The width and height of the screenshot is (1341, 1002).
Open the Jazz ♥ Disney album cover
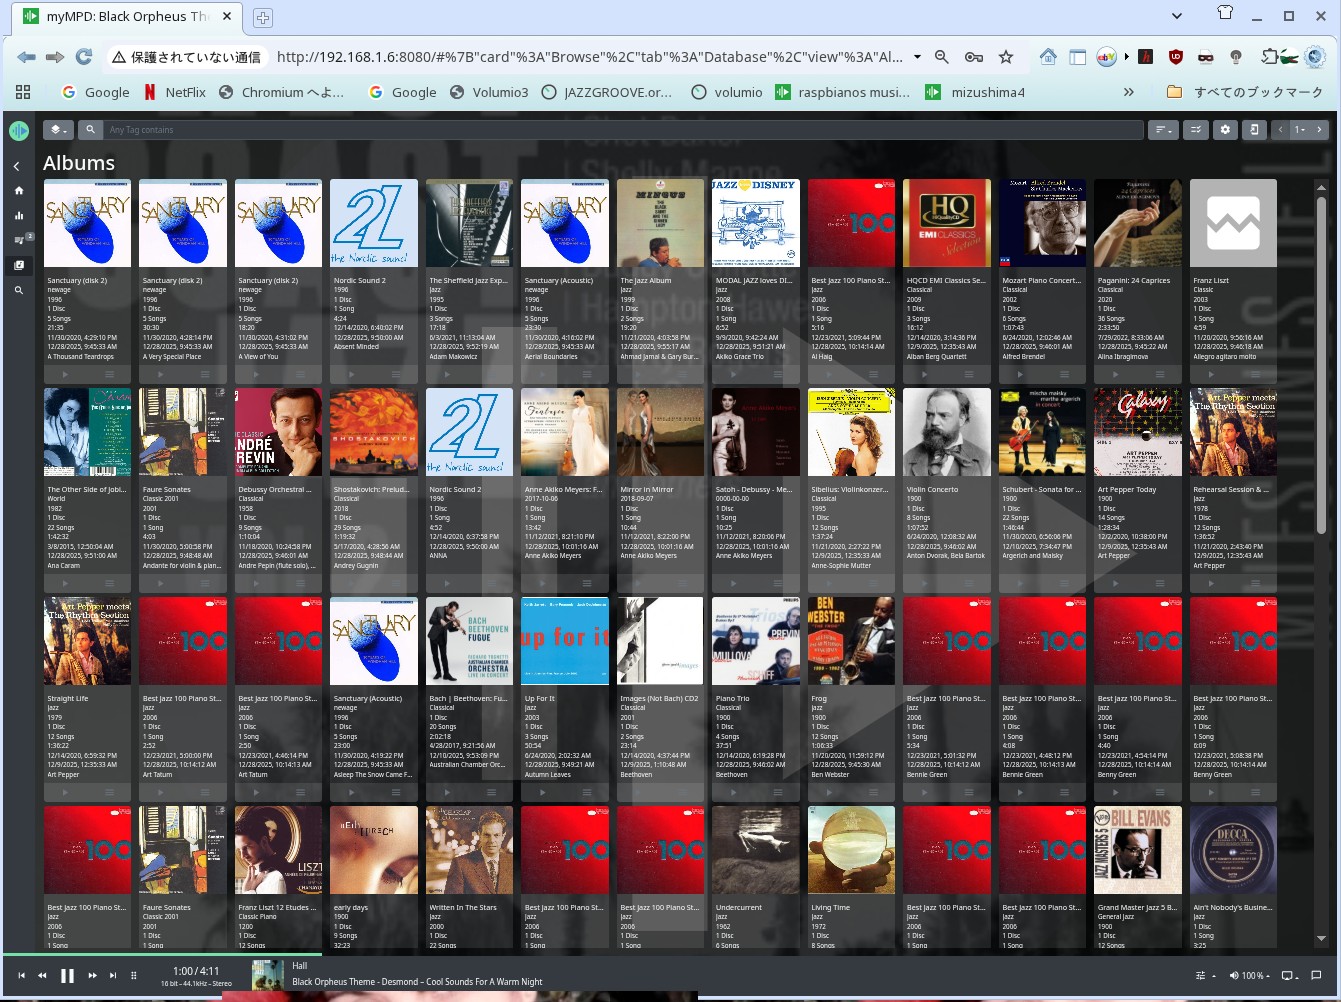coord(755,223)
